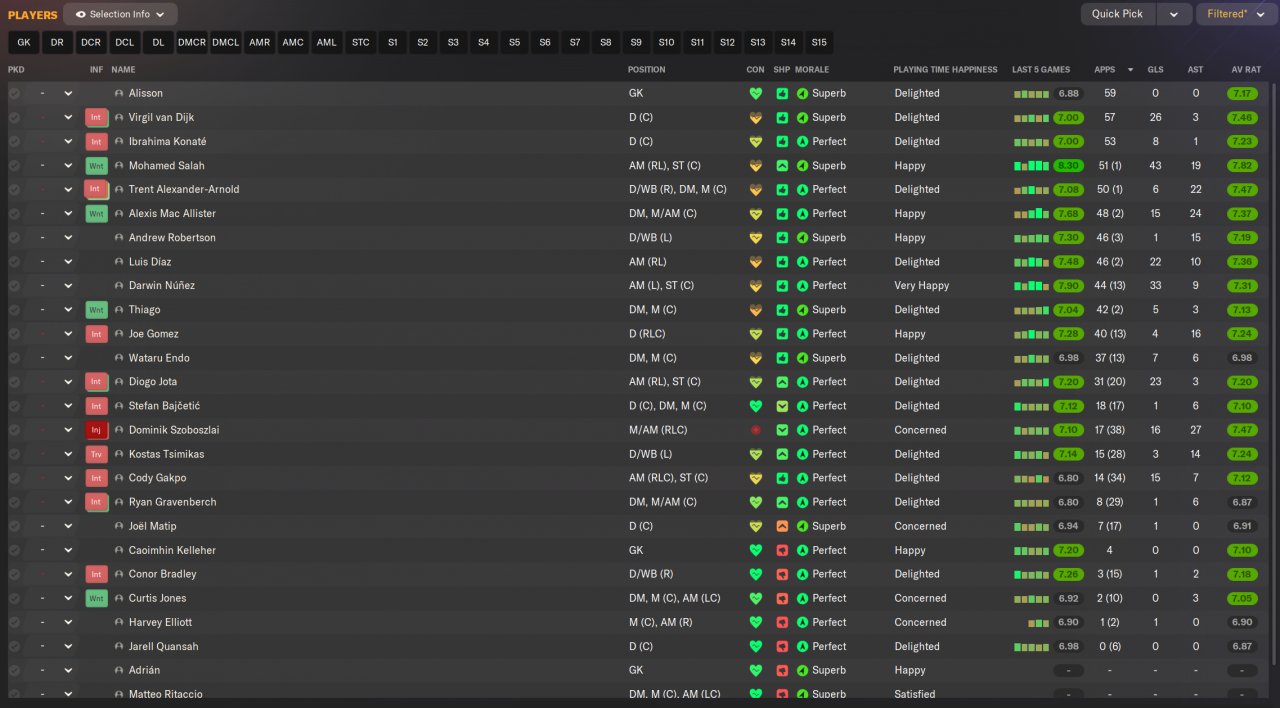
Task: Click Salah's last 5 games form bars
Action: pos(1031,166)
